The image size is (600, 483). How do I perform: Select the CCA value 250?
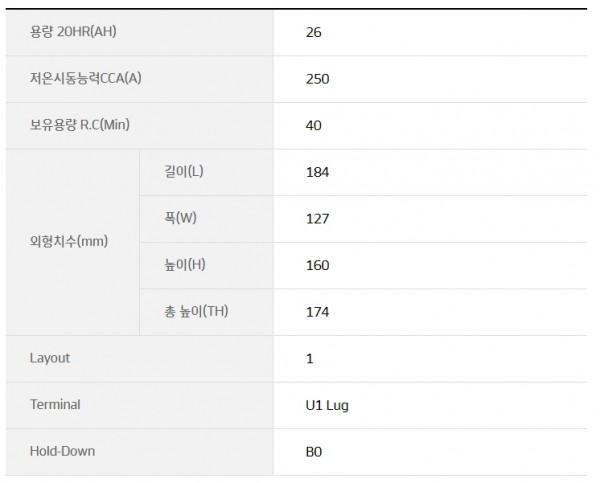(317, 79)
